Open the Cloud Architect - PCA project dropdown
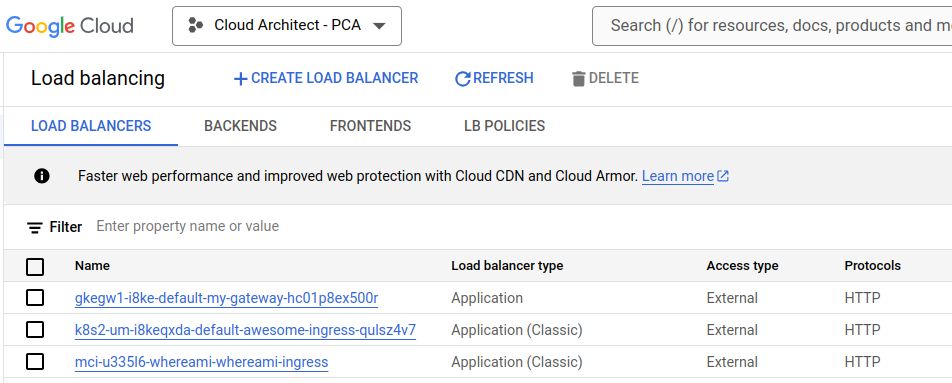Image resolution: width=952 pixels, height=383 pixels. (287, 25)
